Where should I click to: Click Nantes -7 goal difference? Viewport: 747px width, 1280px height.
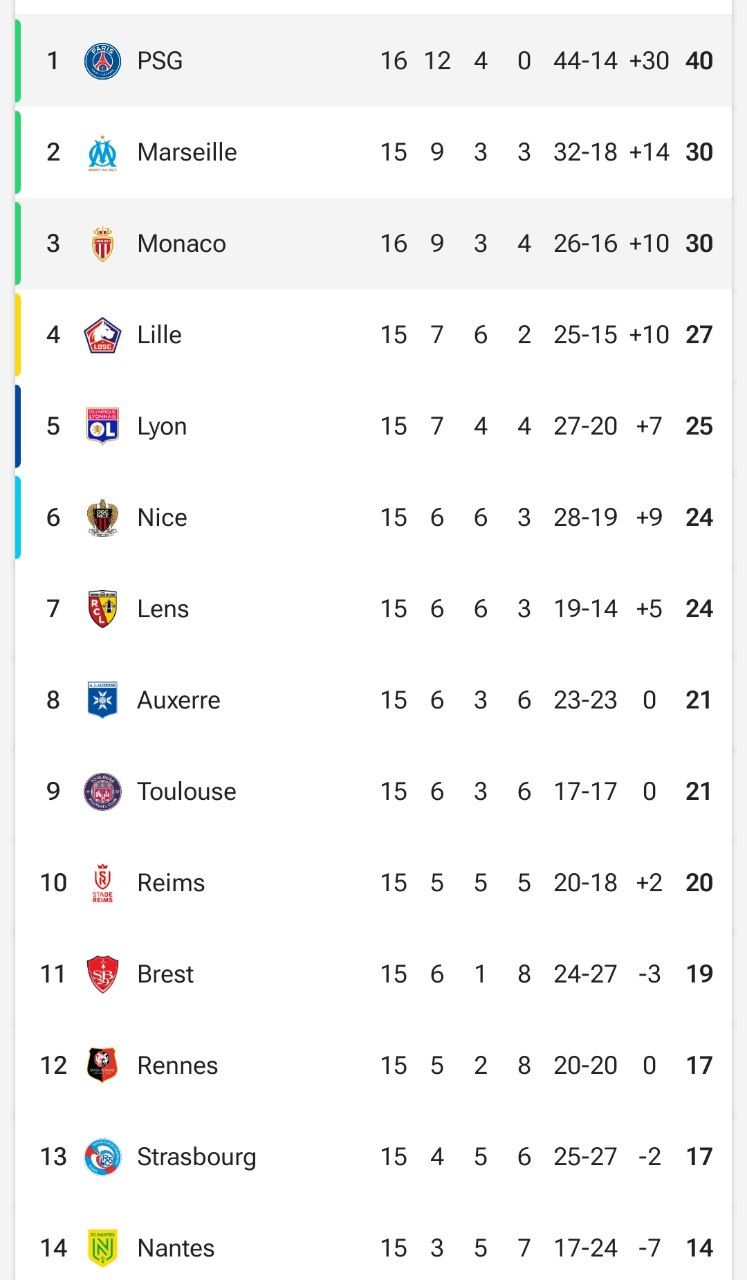[x=649, y=1248]
